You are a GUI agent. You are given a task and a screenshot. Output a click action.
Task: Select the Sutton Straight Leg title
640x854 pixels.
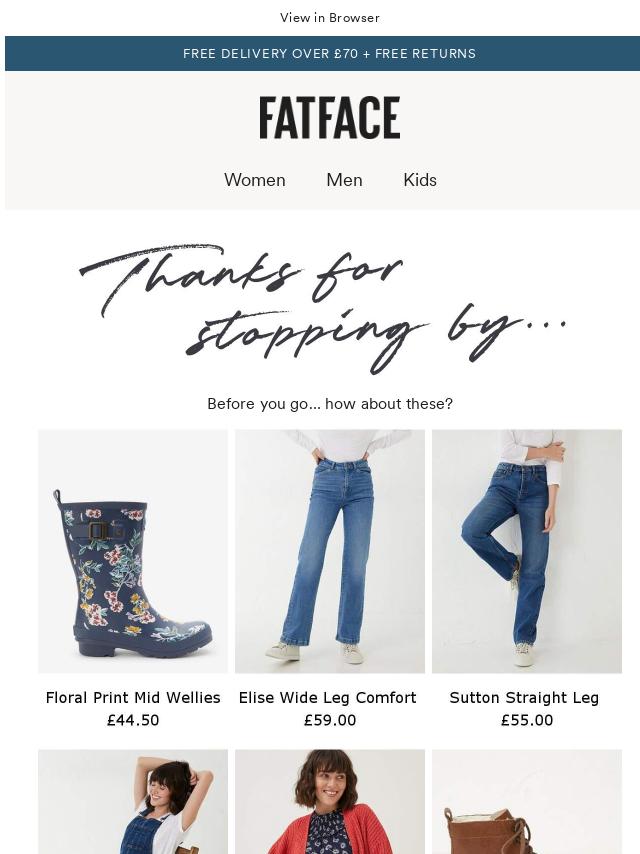524,698
